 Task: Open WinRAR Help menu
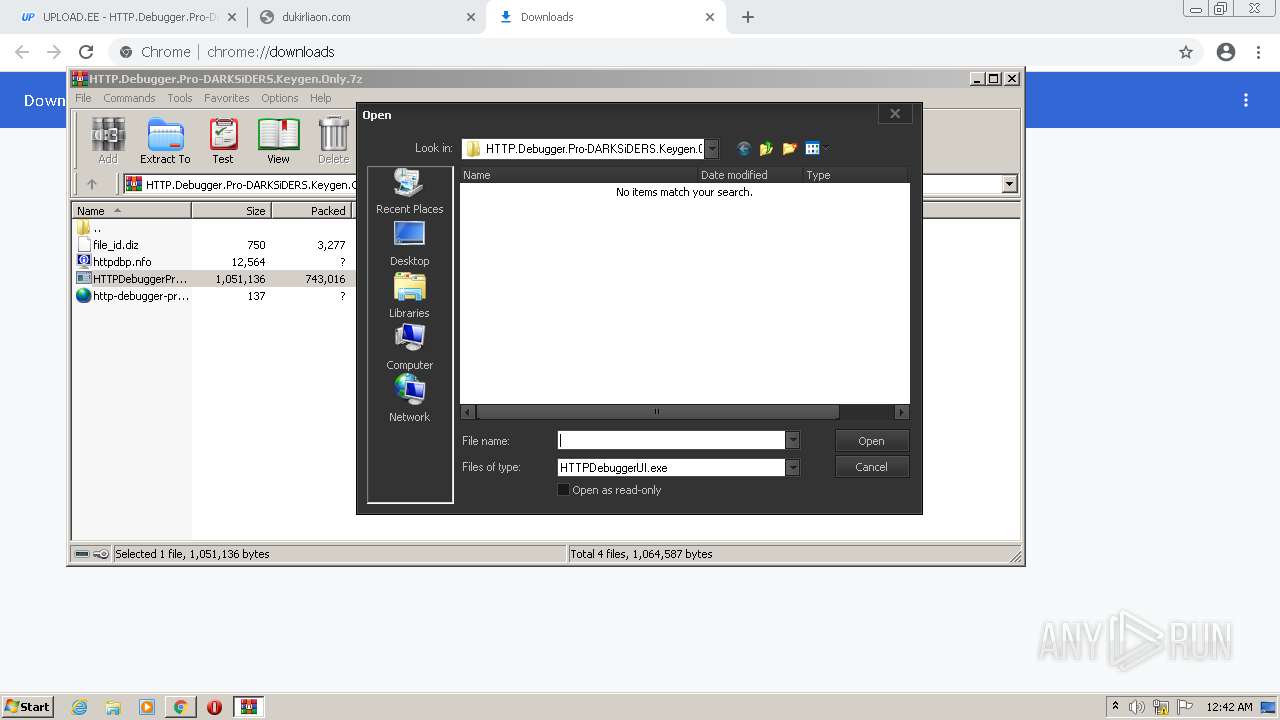point(320,98)
